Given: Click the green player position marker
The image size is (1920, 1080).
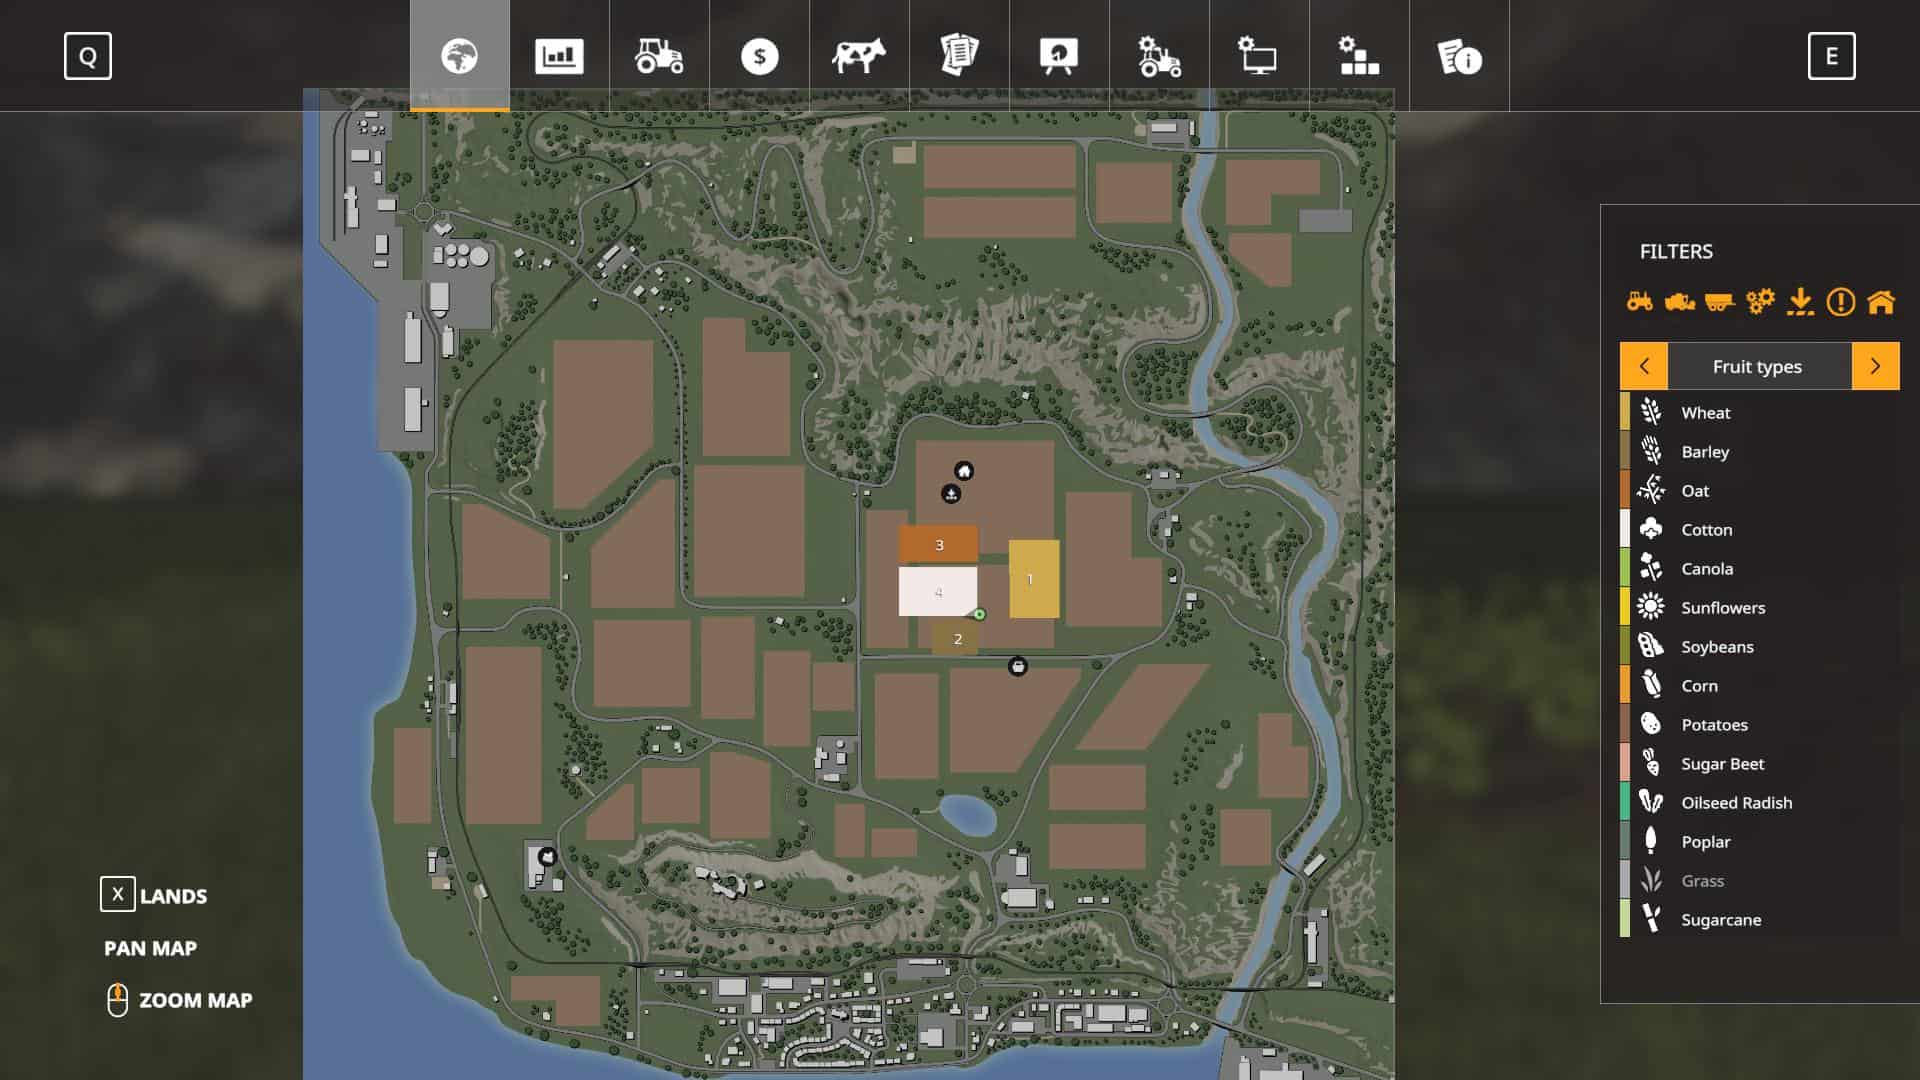Looking at the screenshot, I should click(980, 614).
